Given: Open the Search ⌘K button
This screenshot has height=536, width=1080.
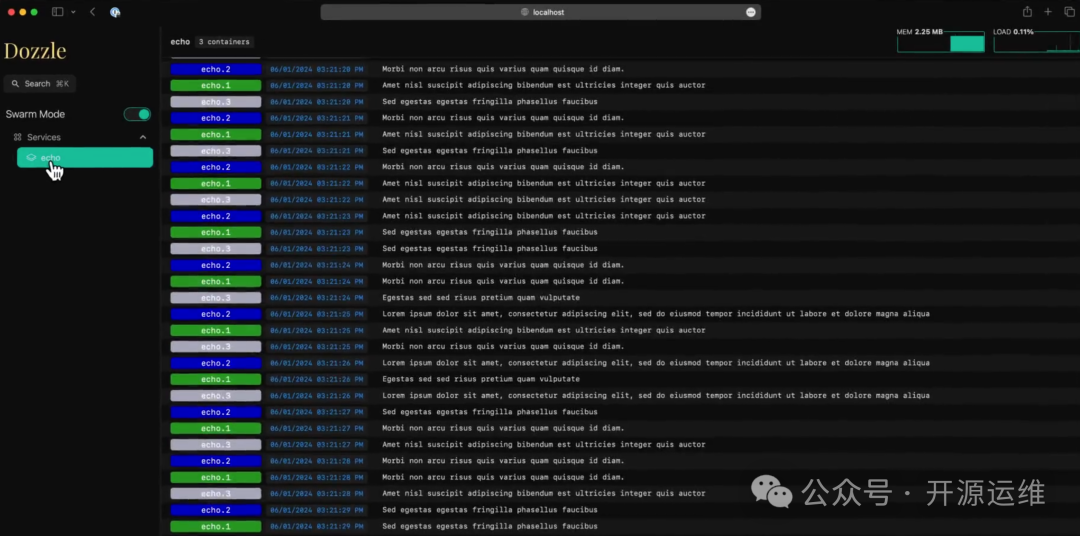Looking at the screenshot, I should [39, 83].
